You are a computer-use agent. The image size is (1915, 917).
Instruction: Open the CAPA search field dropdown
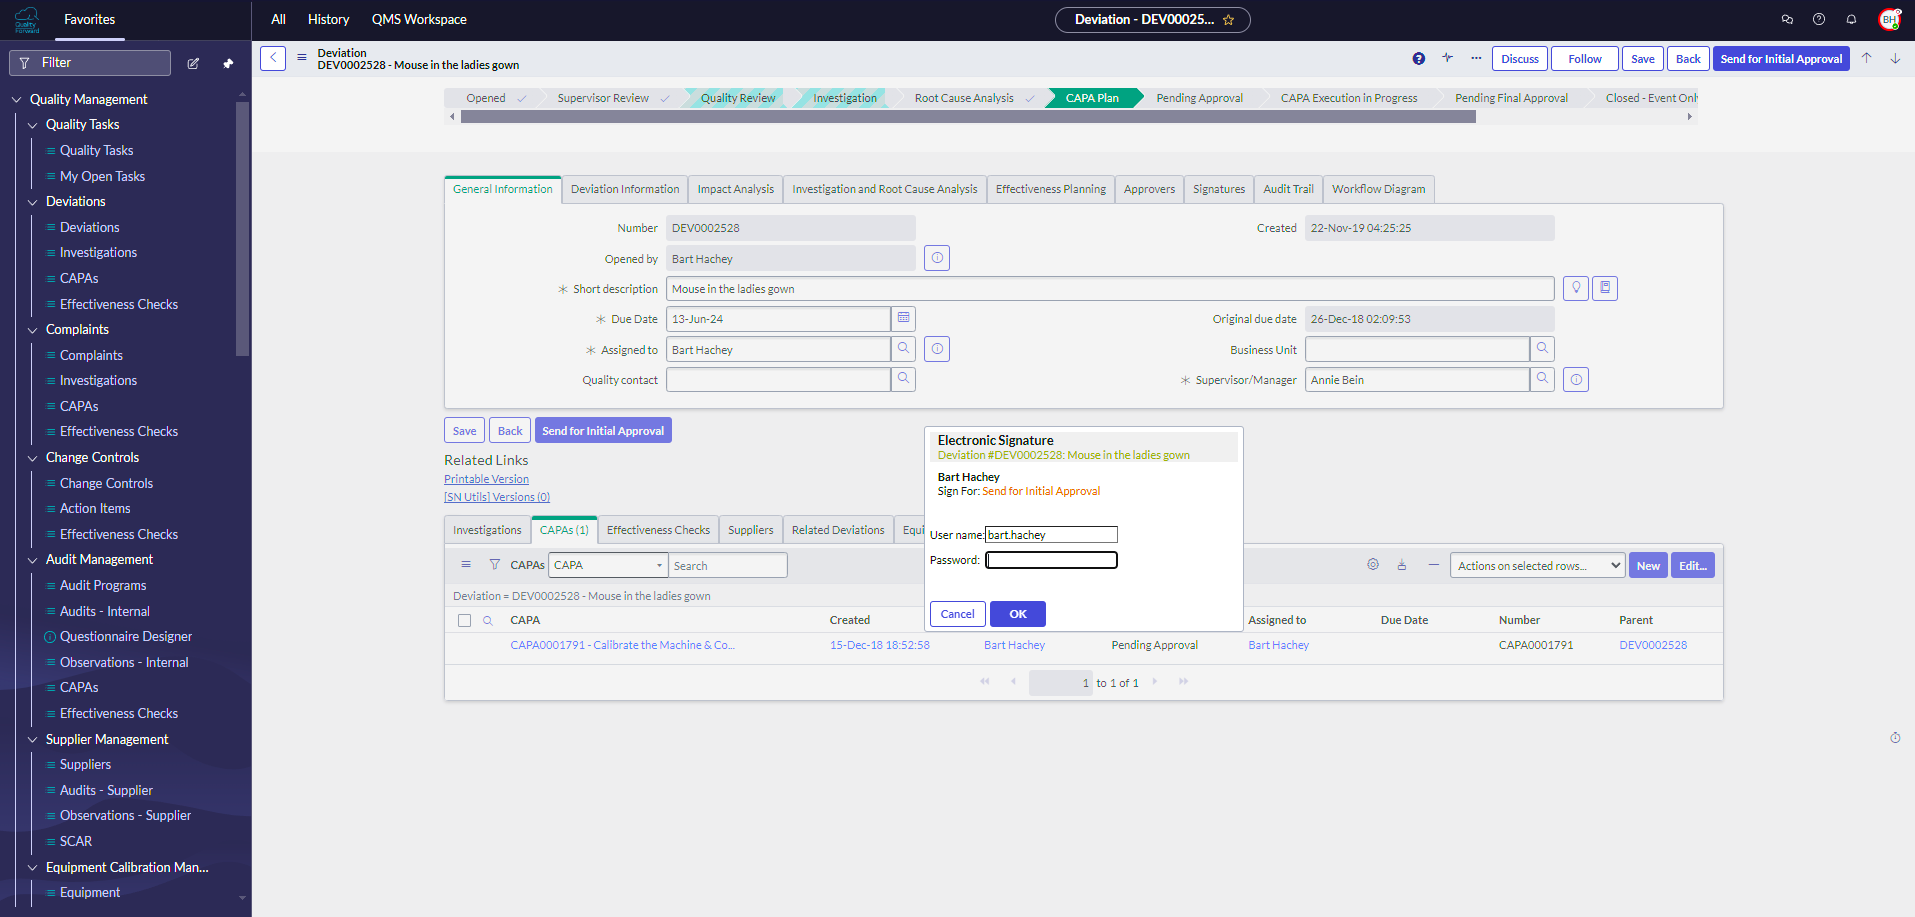607,566
